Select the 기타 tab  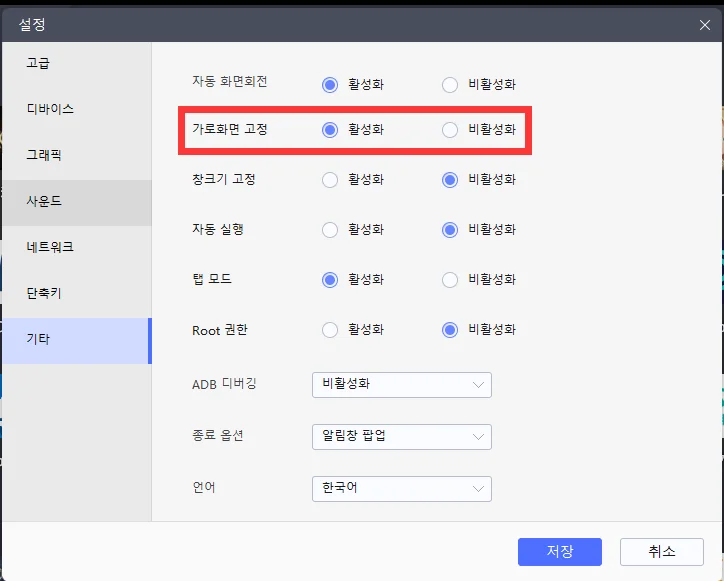[x=77, y=341]
